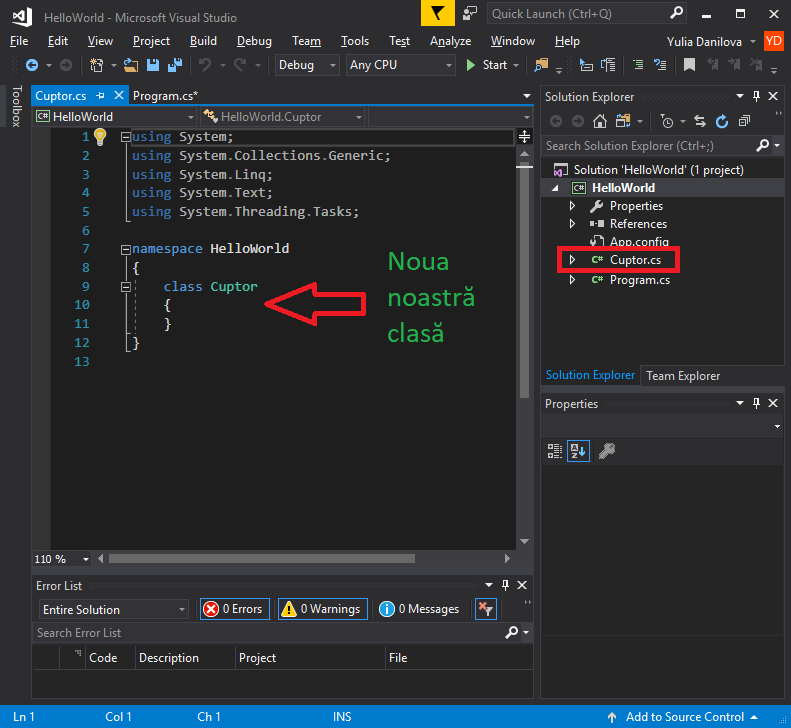Click the lightbulb quick actions icon

[100, 137]
